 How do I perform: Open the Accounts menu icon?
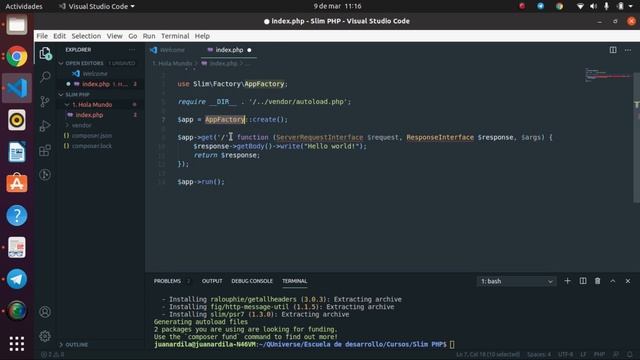45,312
